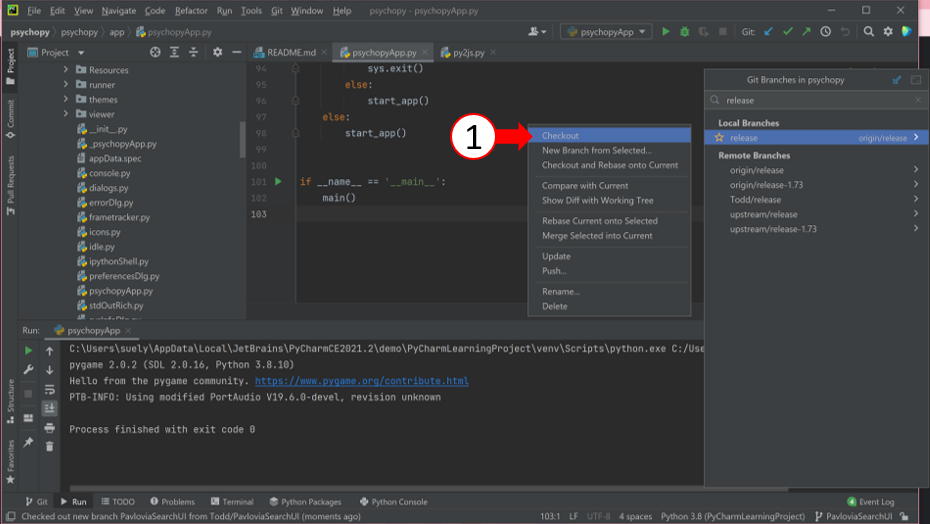The image size is (930, 524).
Task: Click the Select Opened File target icon
Action: pyautogui.click(x=155, y=52)
